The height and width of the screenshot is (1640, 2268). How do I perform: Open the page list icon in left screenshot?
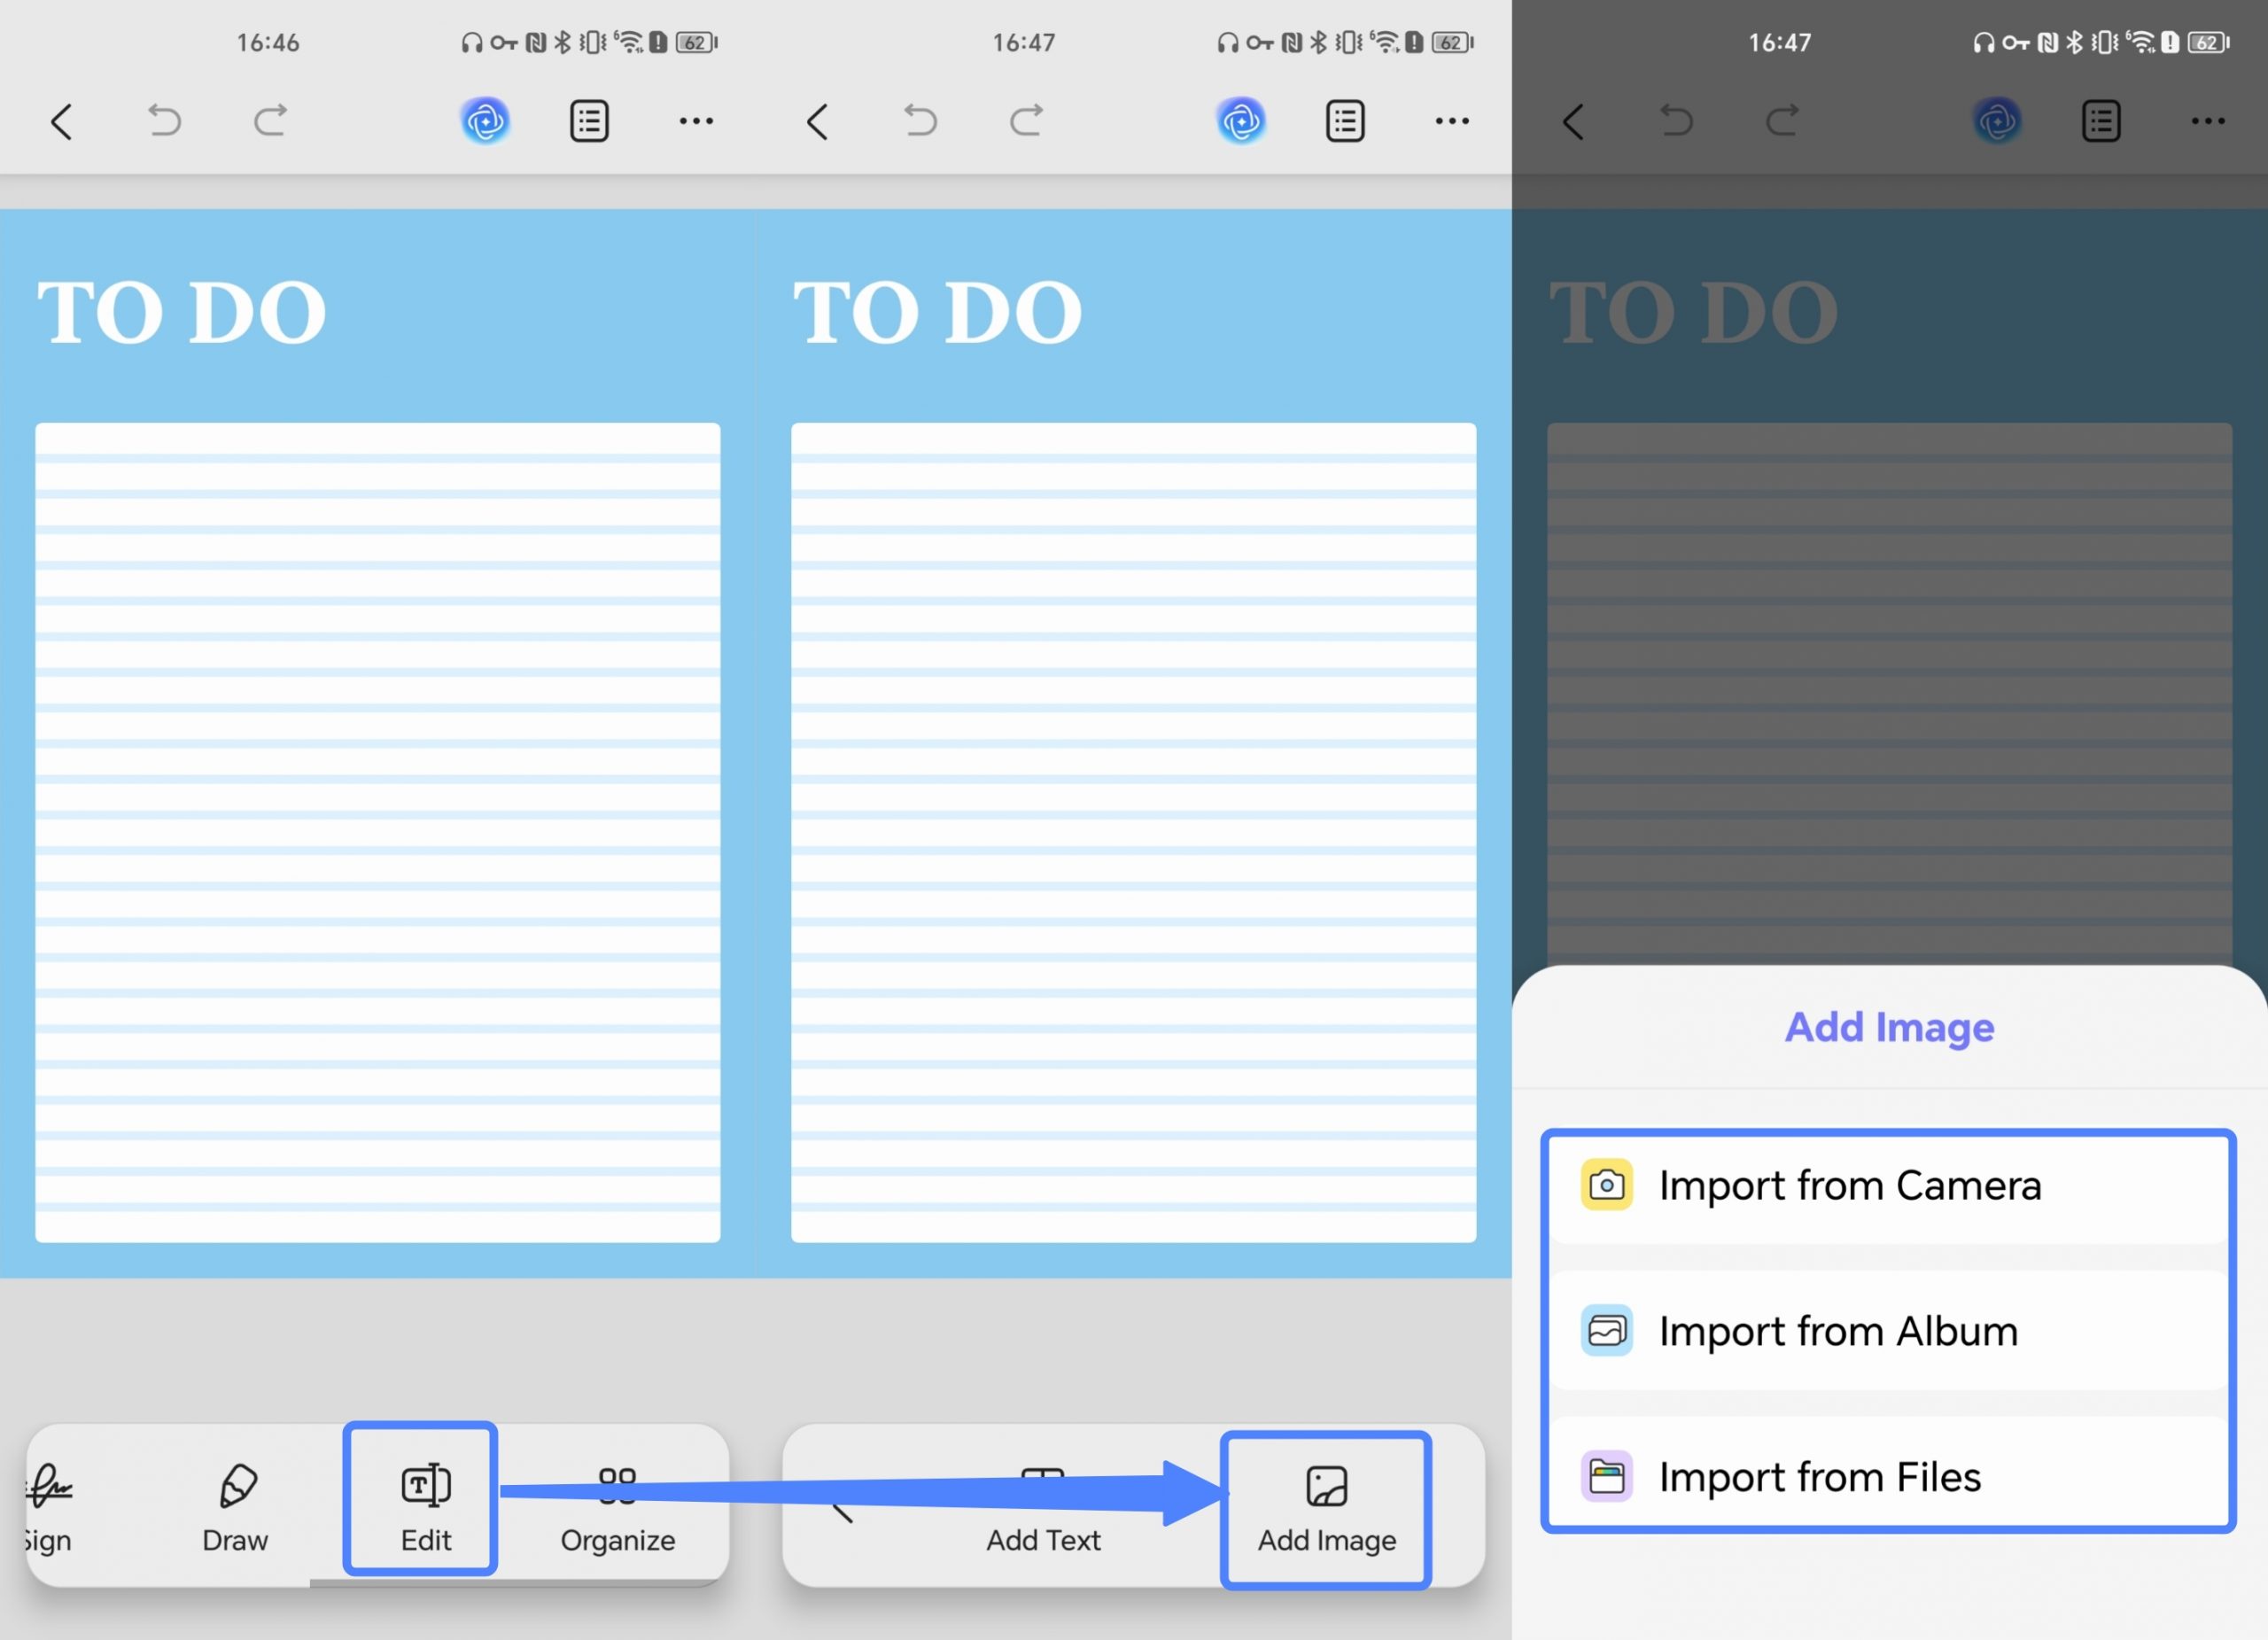(x=589, y=121)
